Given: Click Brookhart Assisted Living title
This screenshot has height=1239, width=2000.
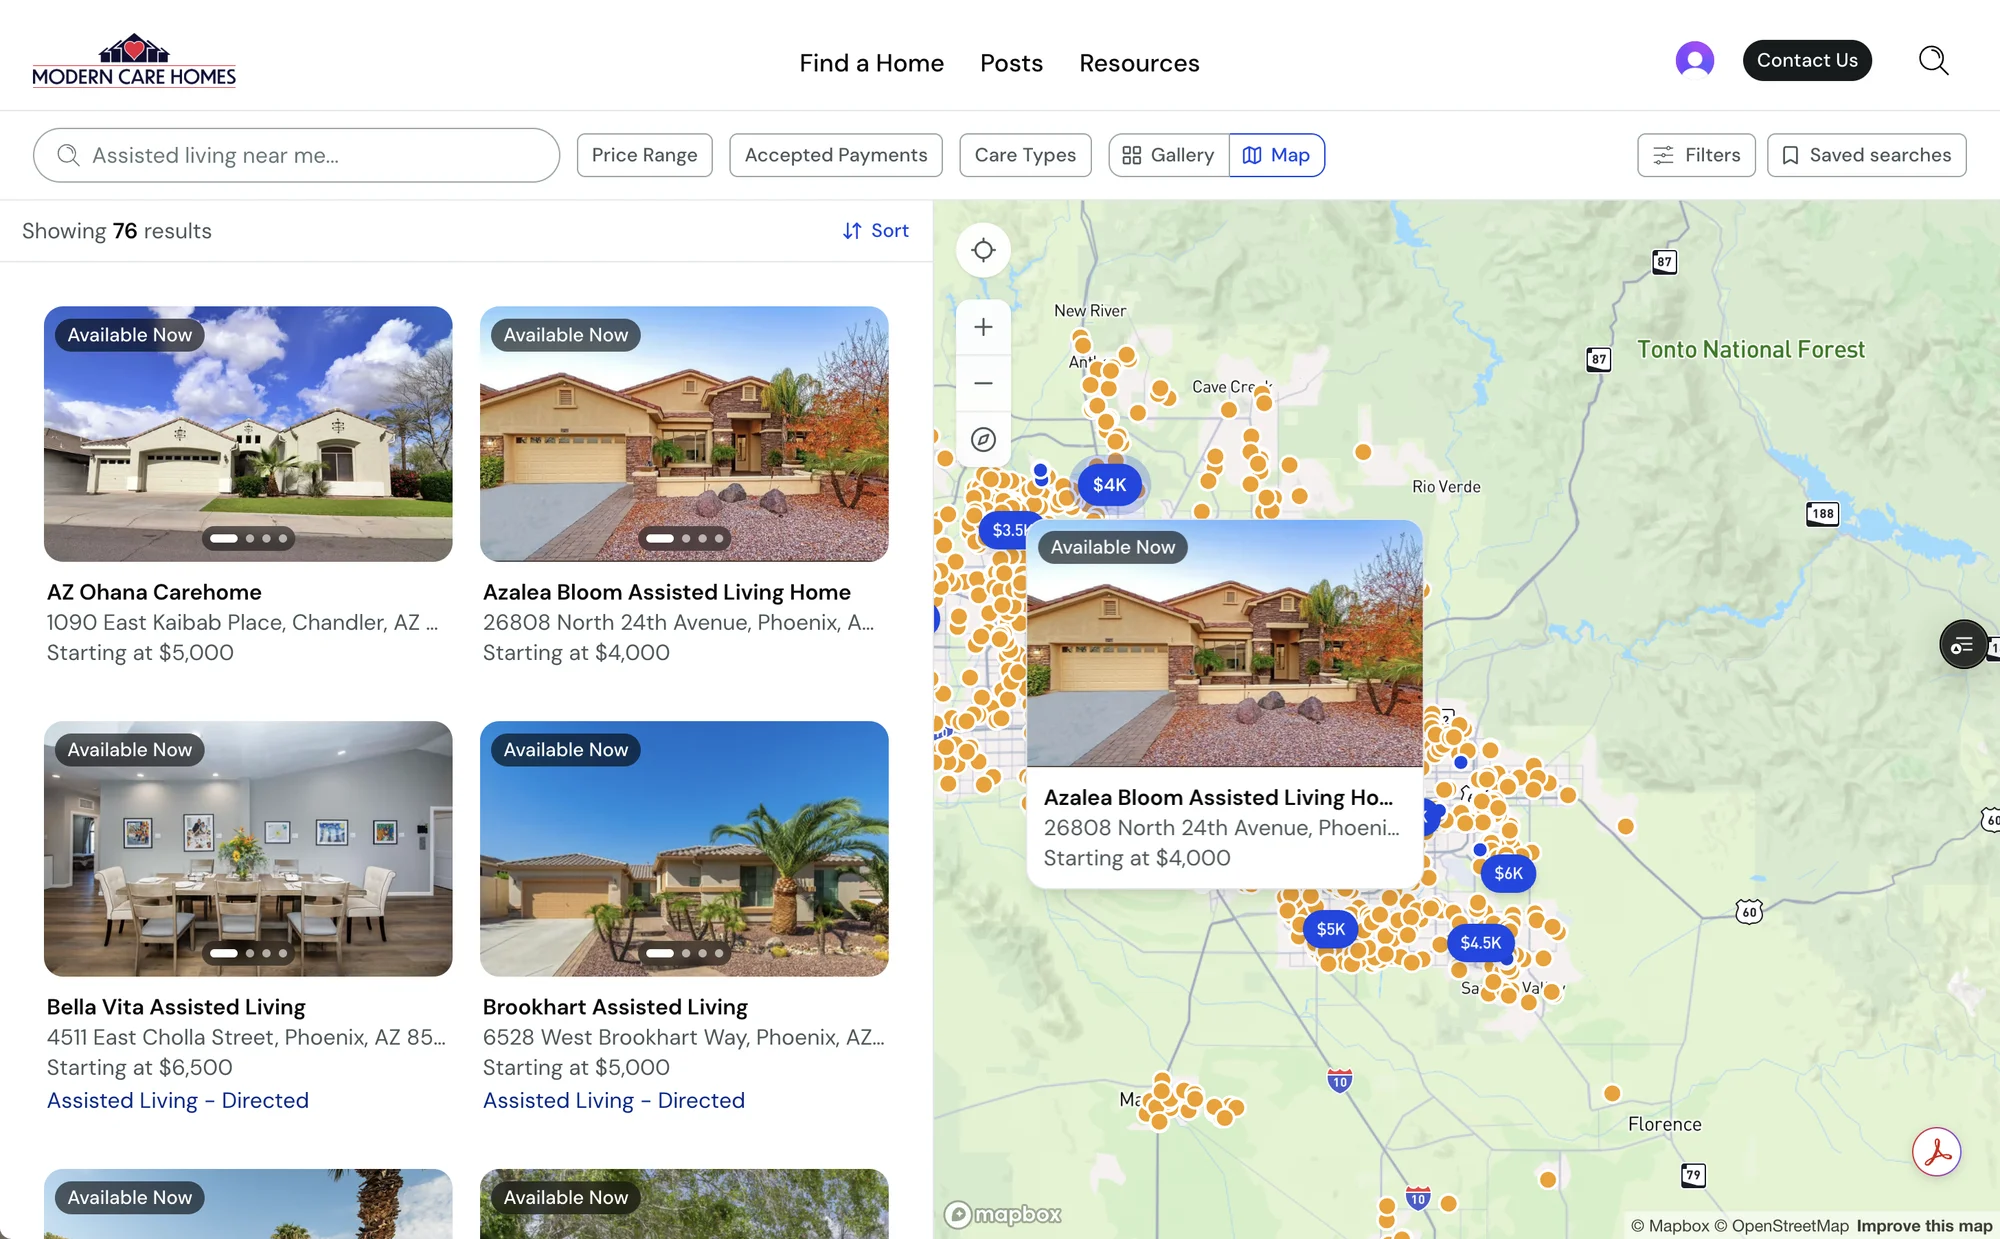Looking at the screenshot, I should coord(615,1007).
